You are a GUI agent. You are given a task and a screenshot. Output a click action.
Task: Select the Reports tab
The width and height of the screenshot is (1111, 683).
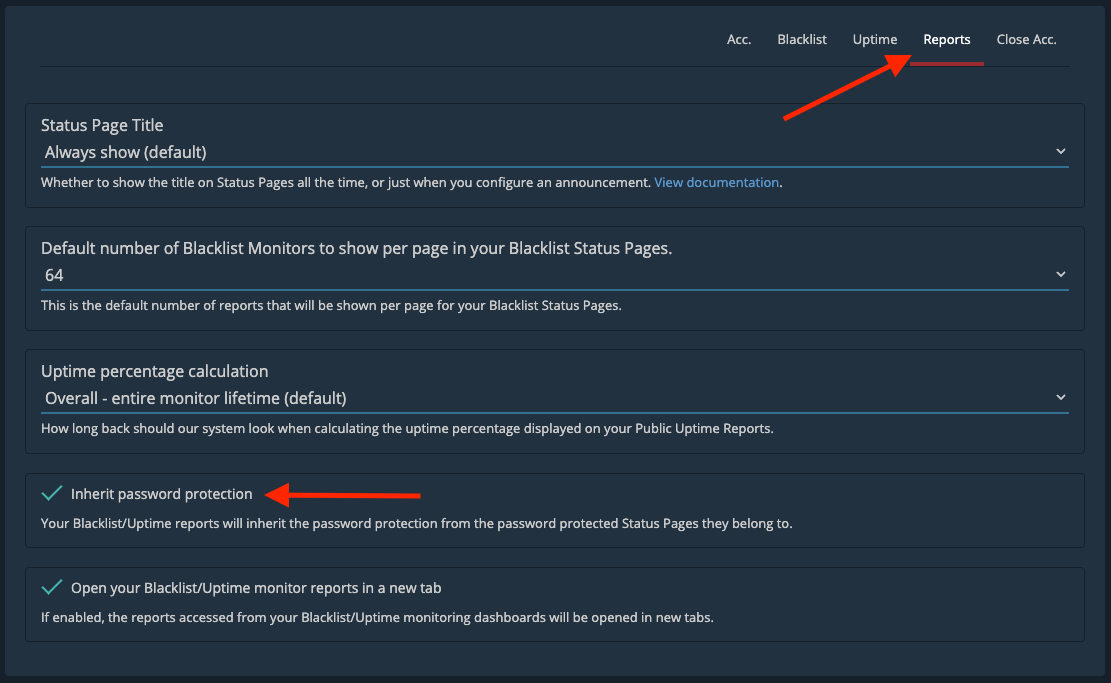947,40
